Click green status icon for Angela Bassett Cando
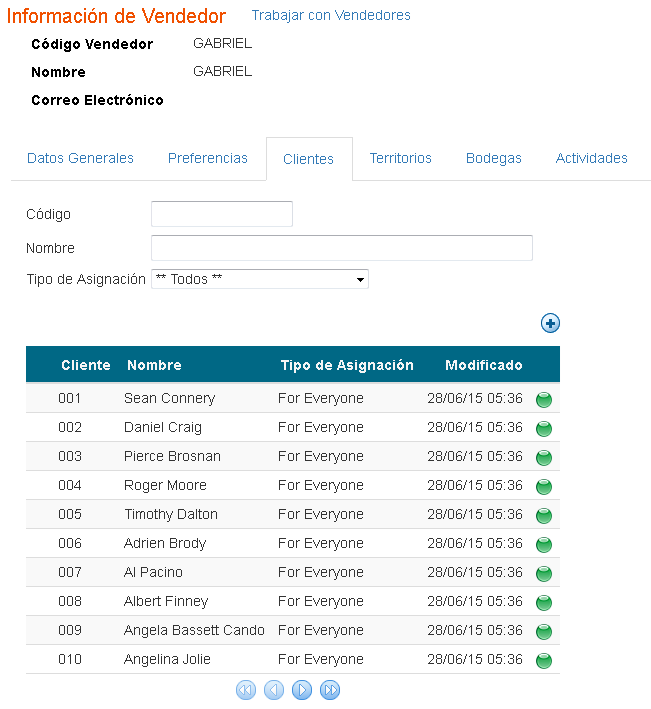The height and width of the screenshot is (709, 651). (544, 631)
